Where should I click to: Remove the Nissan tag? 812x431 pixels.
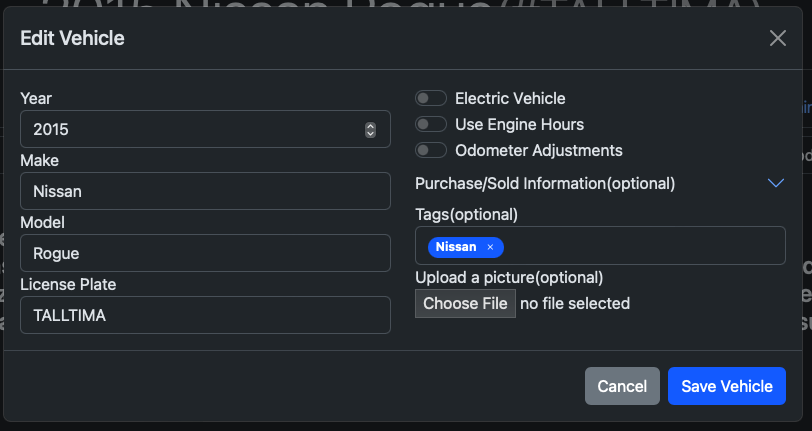pyautogui.click(x=490, y=247)
